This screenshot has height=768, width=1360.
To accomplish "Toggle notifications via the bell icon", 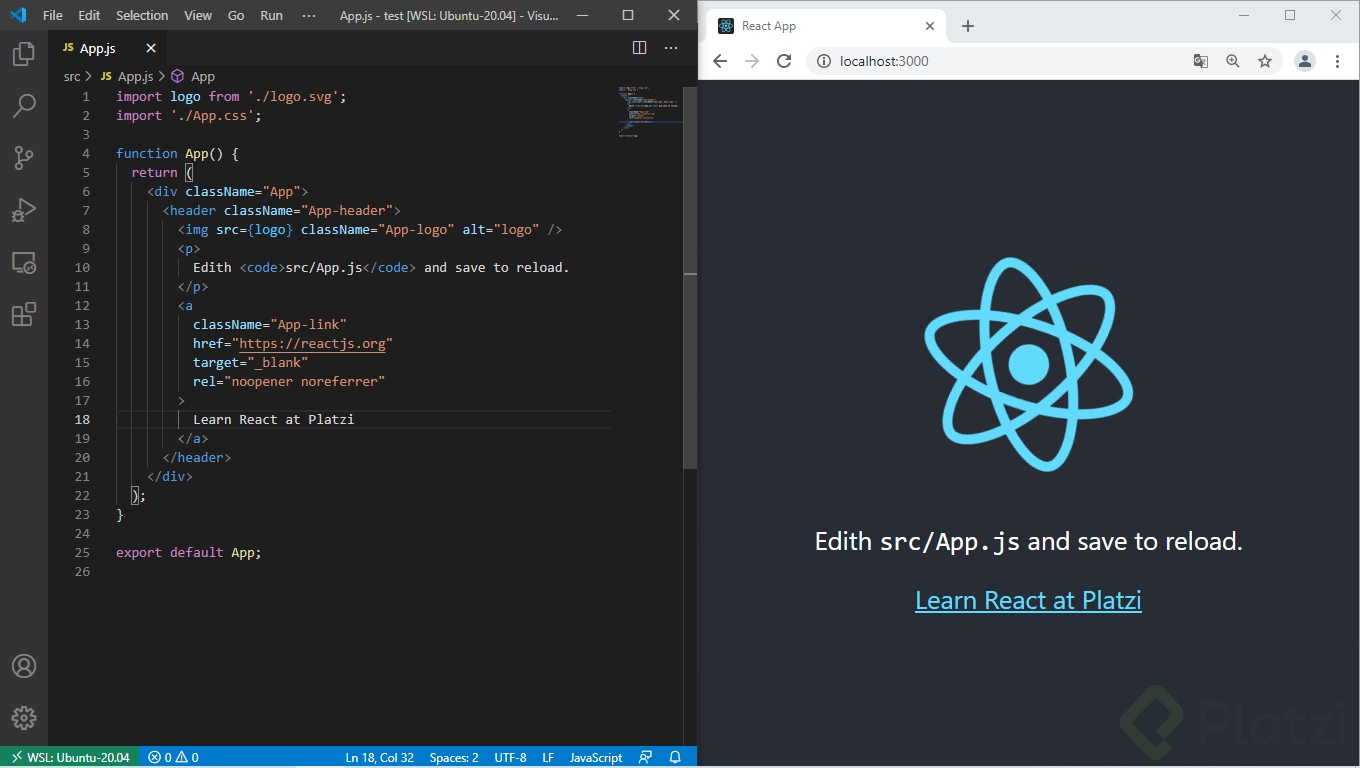I will point(675,757).
